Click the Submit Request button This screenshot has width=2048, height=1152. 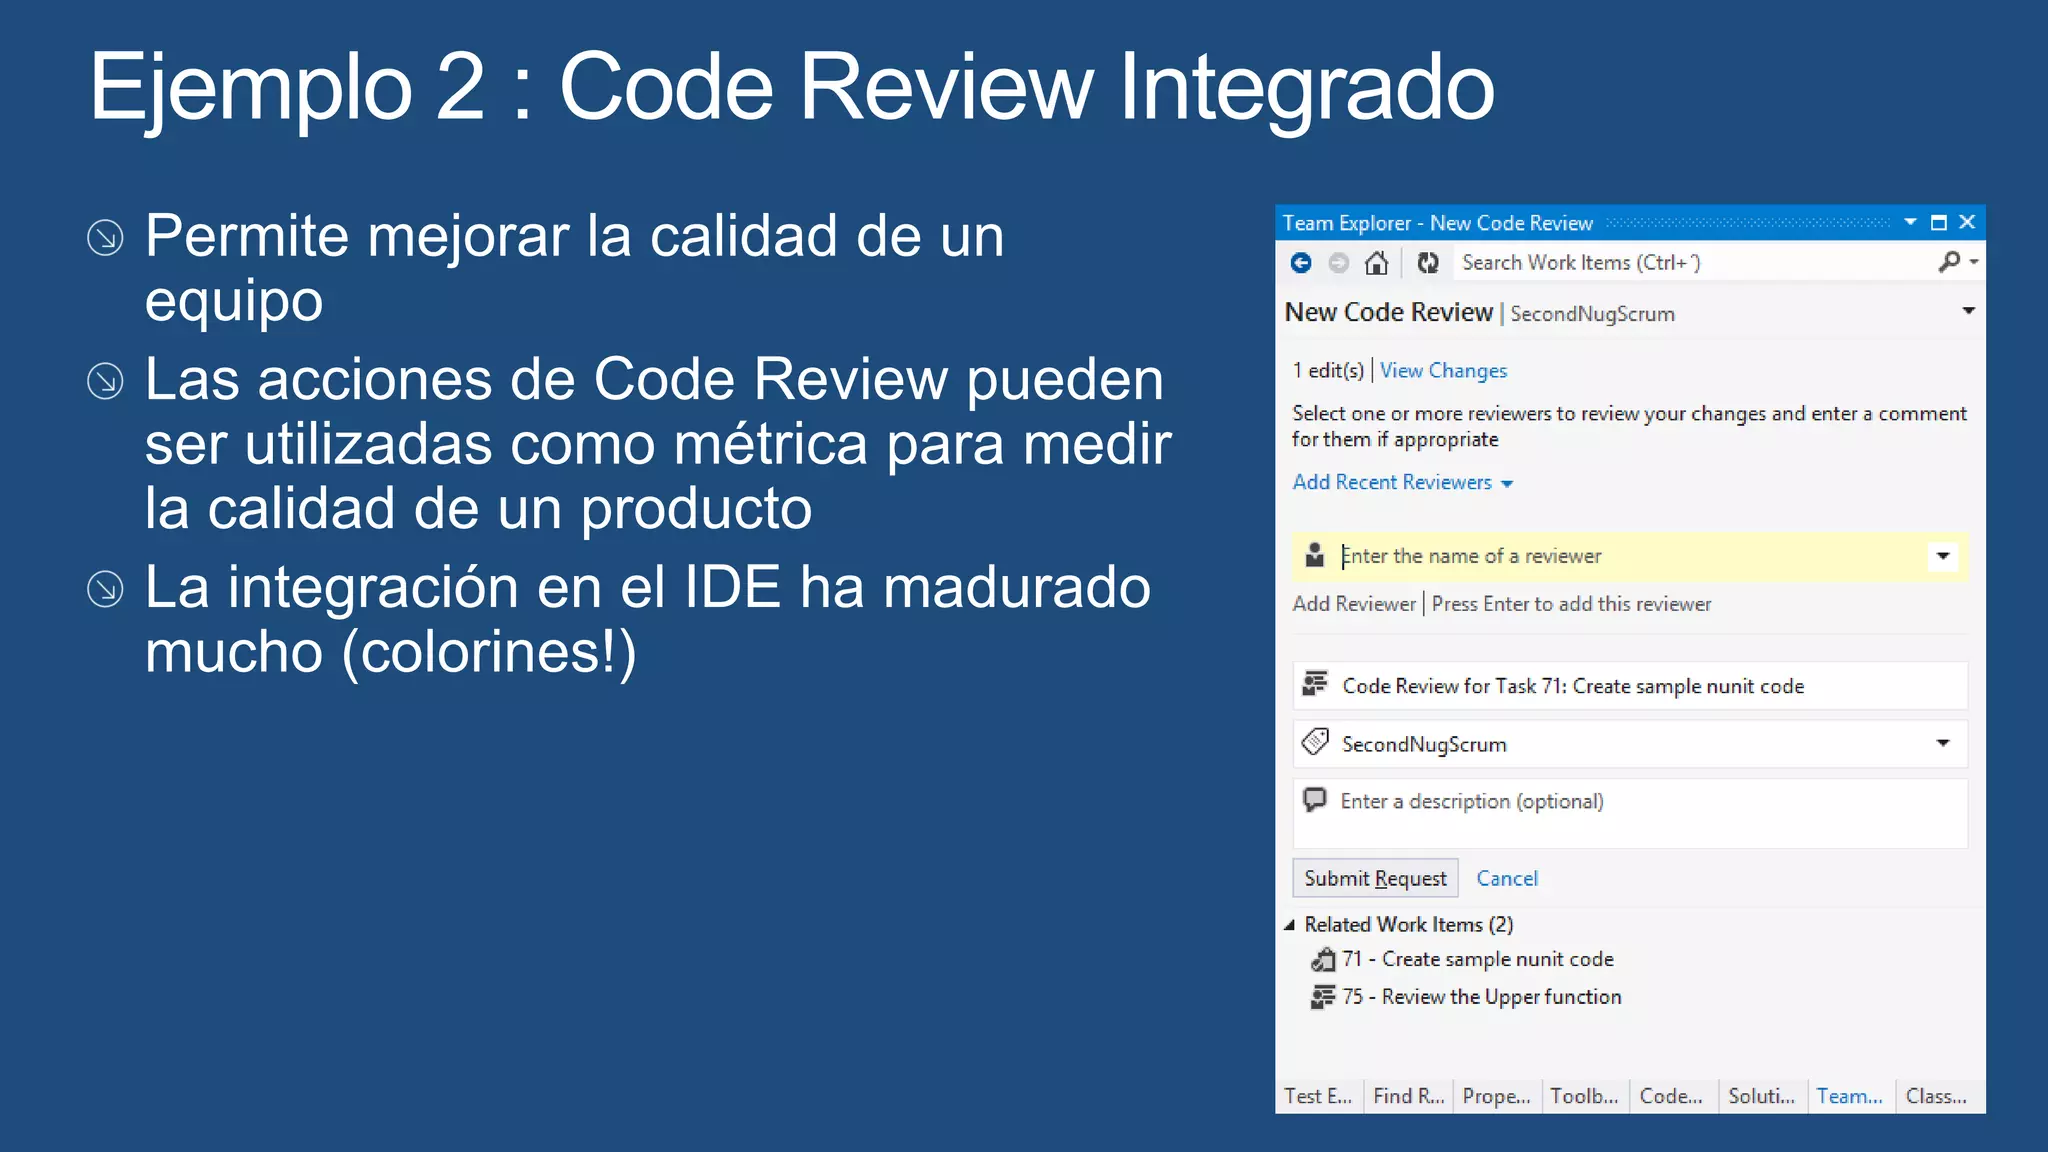coord(1375,878)
